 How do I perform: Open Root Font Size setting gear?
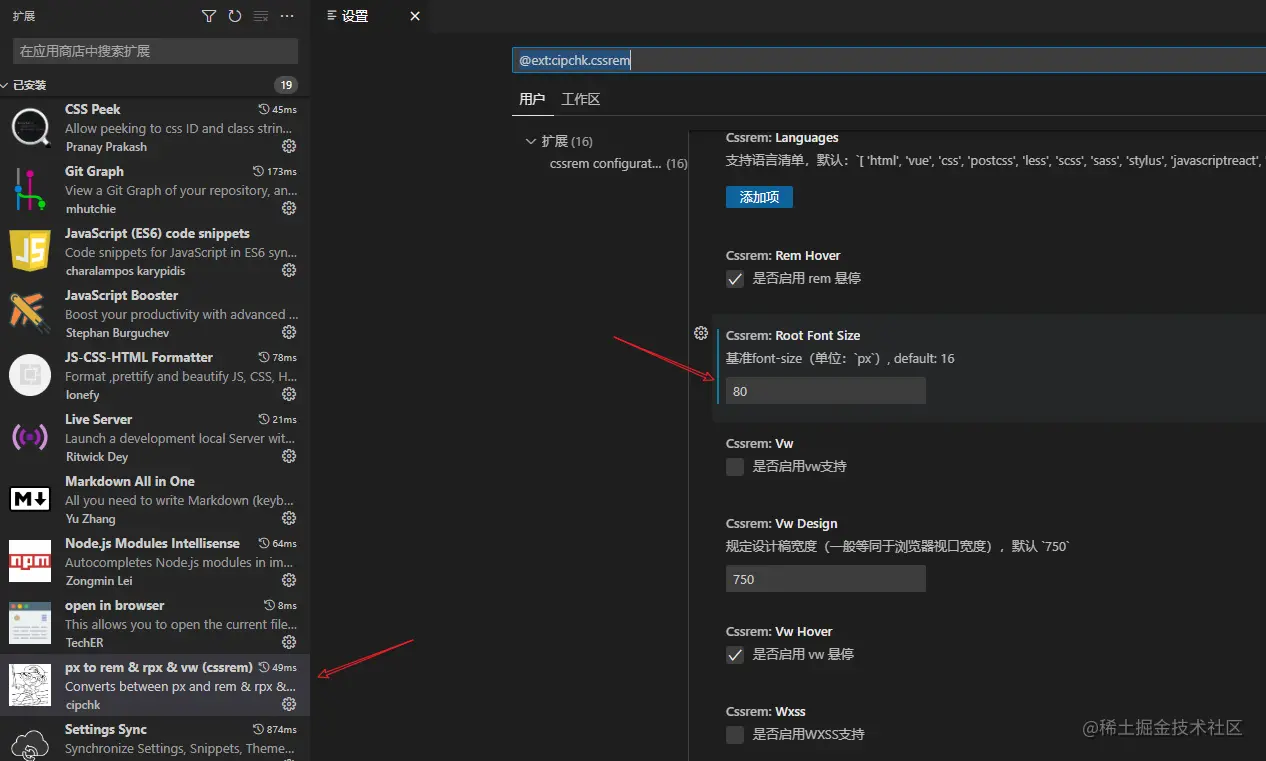point(701,333)
